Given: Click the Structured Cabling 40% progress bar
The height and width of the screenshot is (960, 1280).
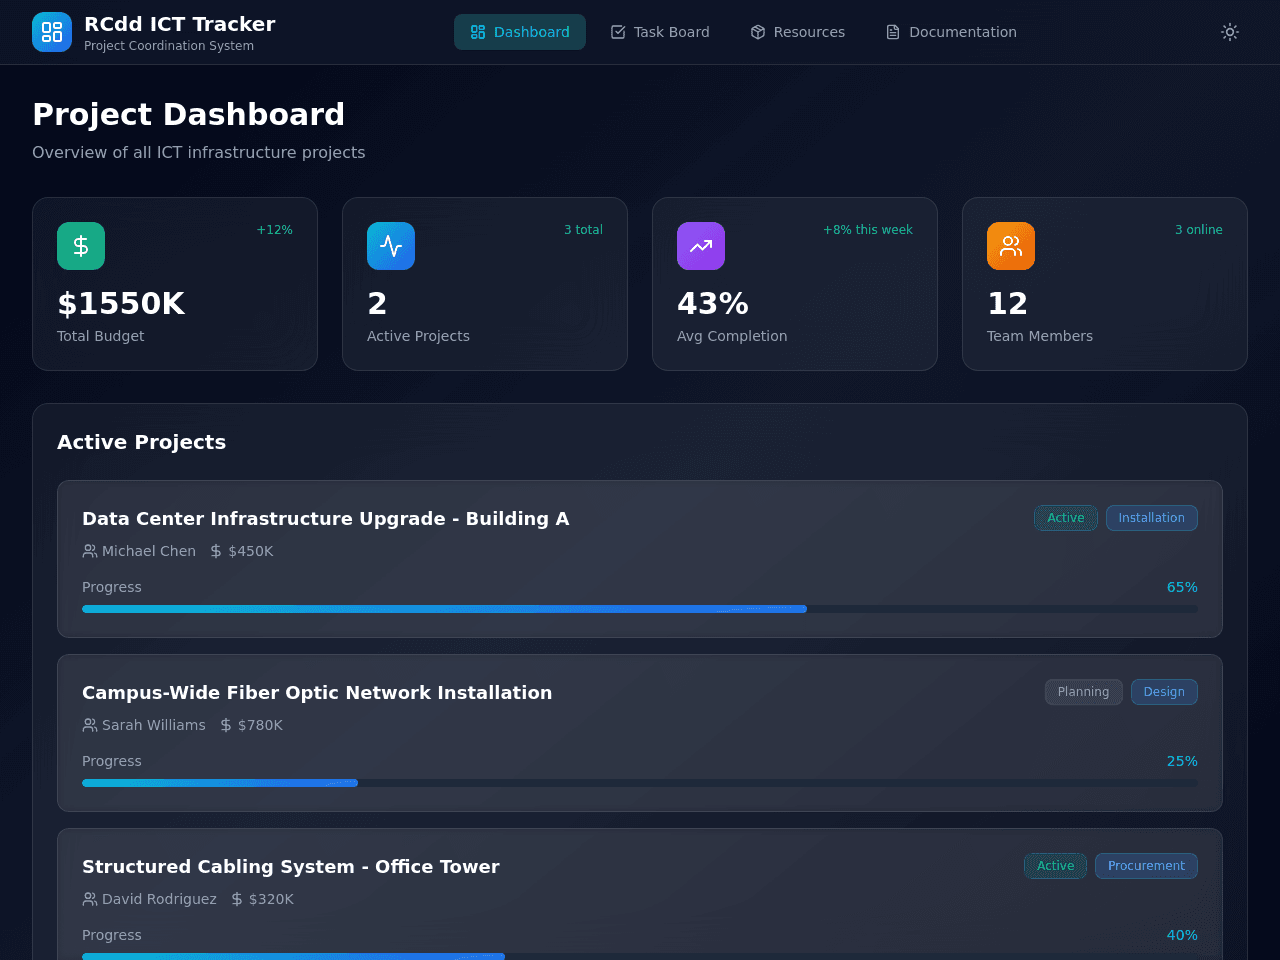Looking at the screenshot, I should [640, 956].
